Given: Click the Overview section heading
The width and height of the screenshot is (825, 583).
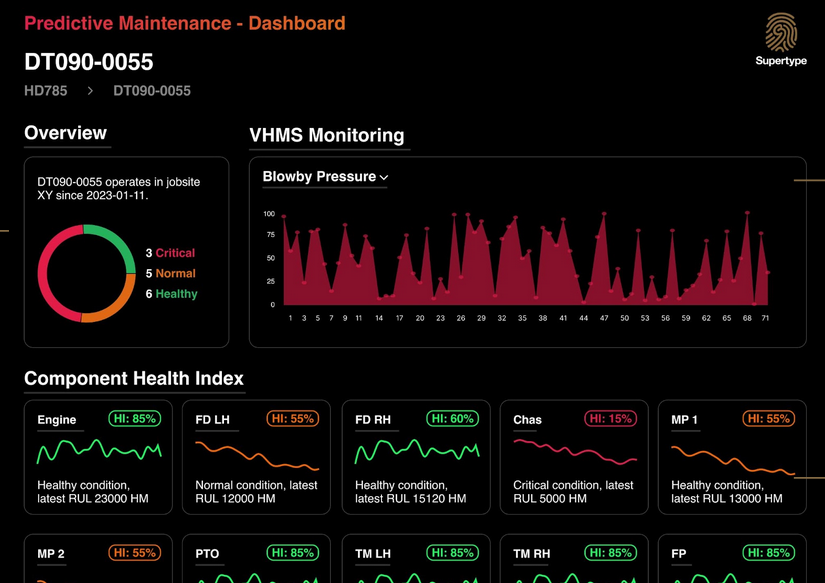Looking at the screenshot, I should click(66, 133).
